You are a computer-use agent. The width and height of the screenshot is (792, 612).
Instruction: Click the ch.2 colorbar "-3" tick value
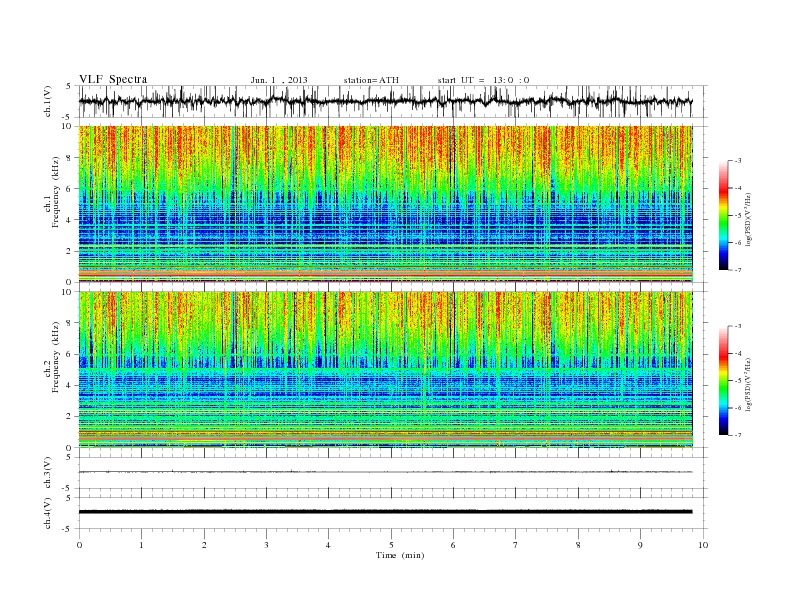coord(738,326)
